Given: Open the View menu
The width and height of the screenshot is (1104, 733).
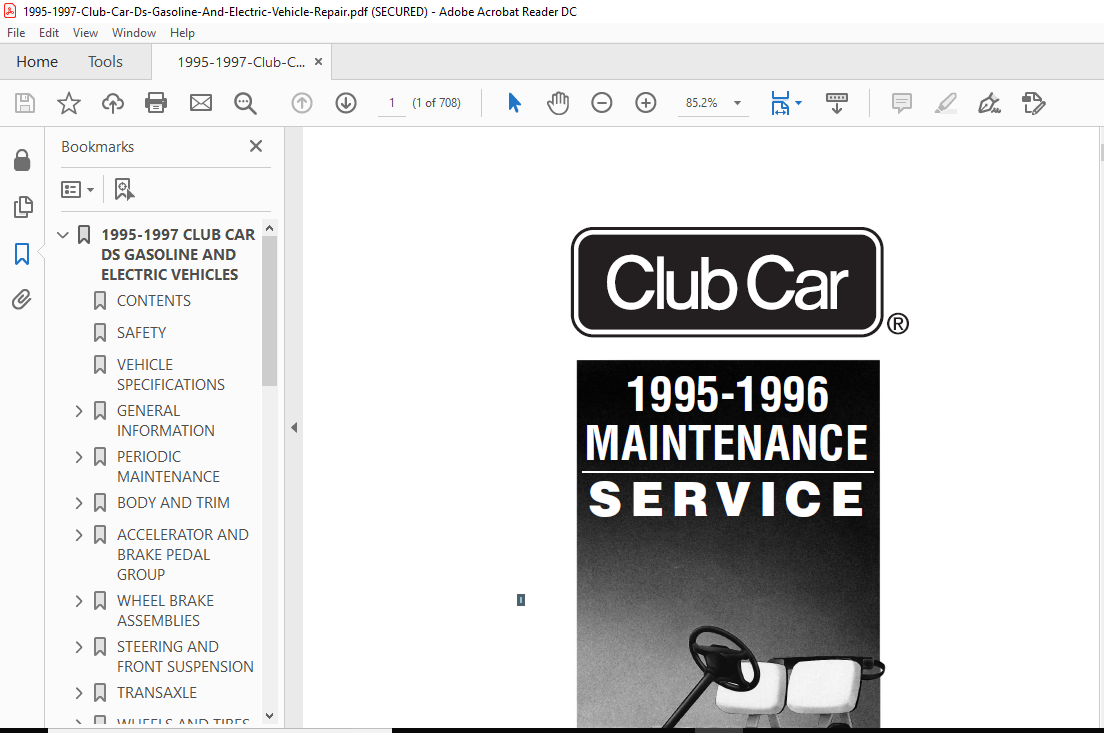Looking at the screenshot, I should (85, 33).
